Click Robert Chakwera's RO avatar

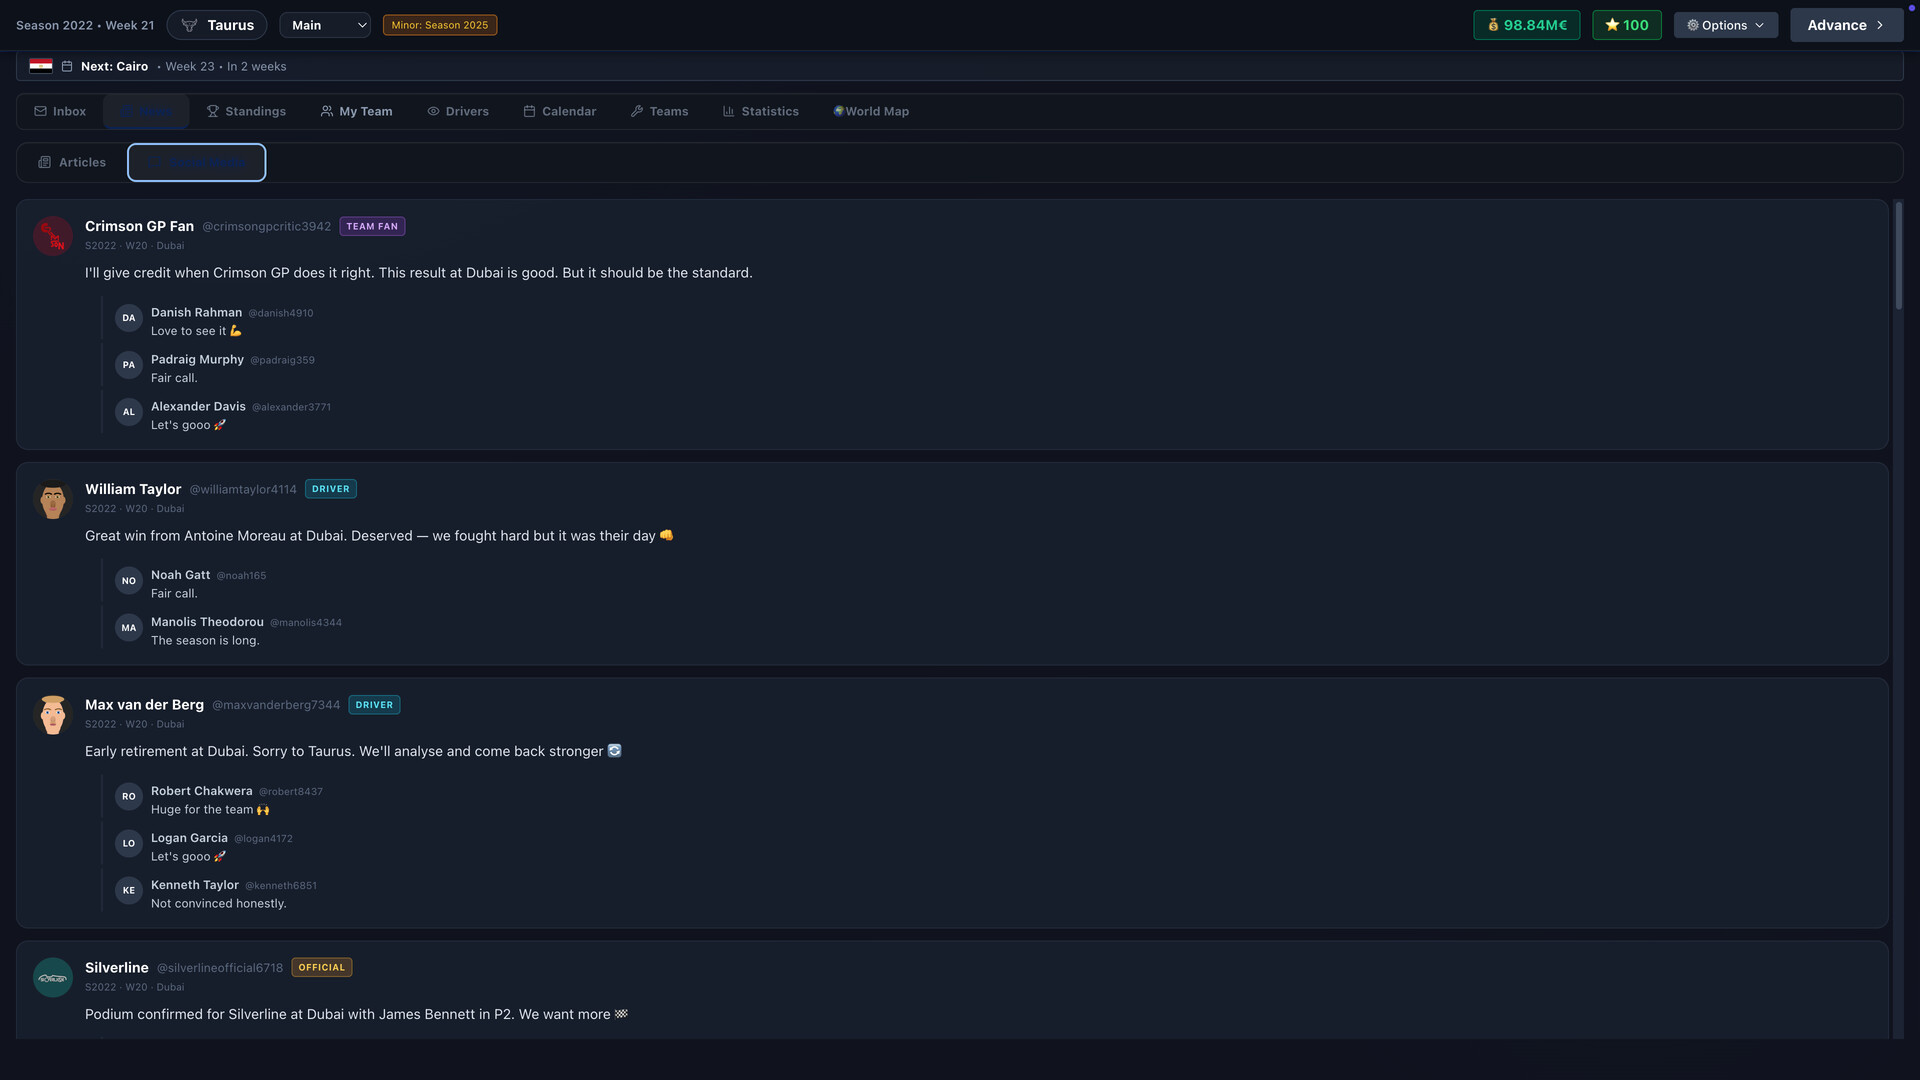coord(129,797)
